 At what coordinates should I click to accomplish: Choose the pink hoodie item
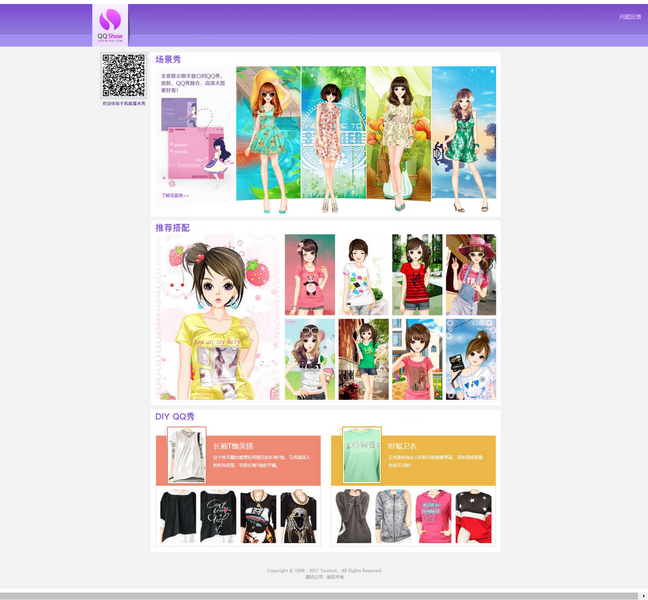coord(433,516)
